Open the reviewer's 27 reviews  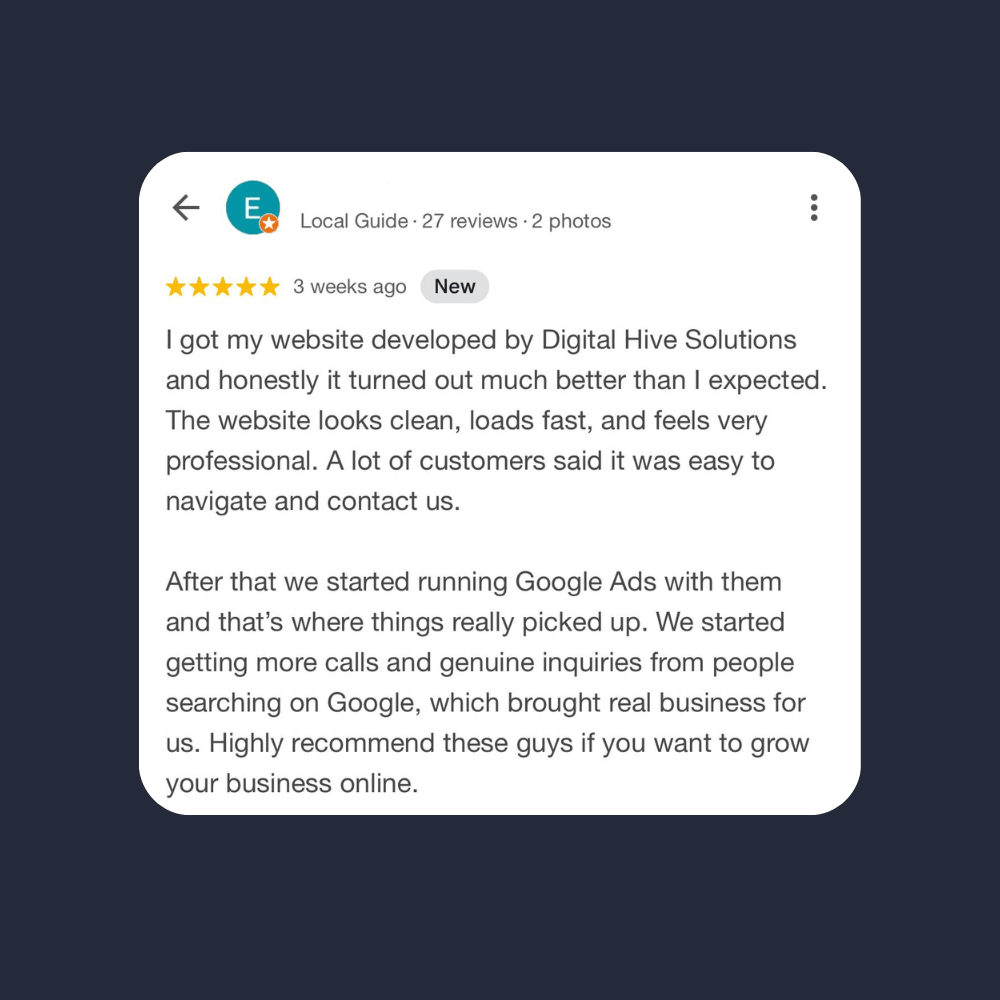point(469,222)
